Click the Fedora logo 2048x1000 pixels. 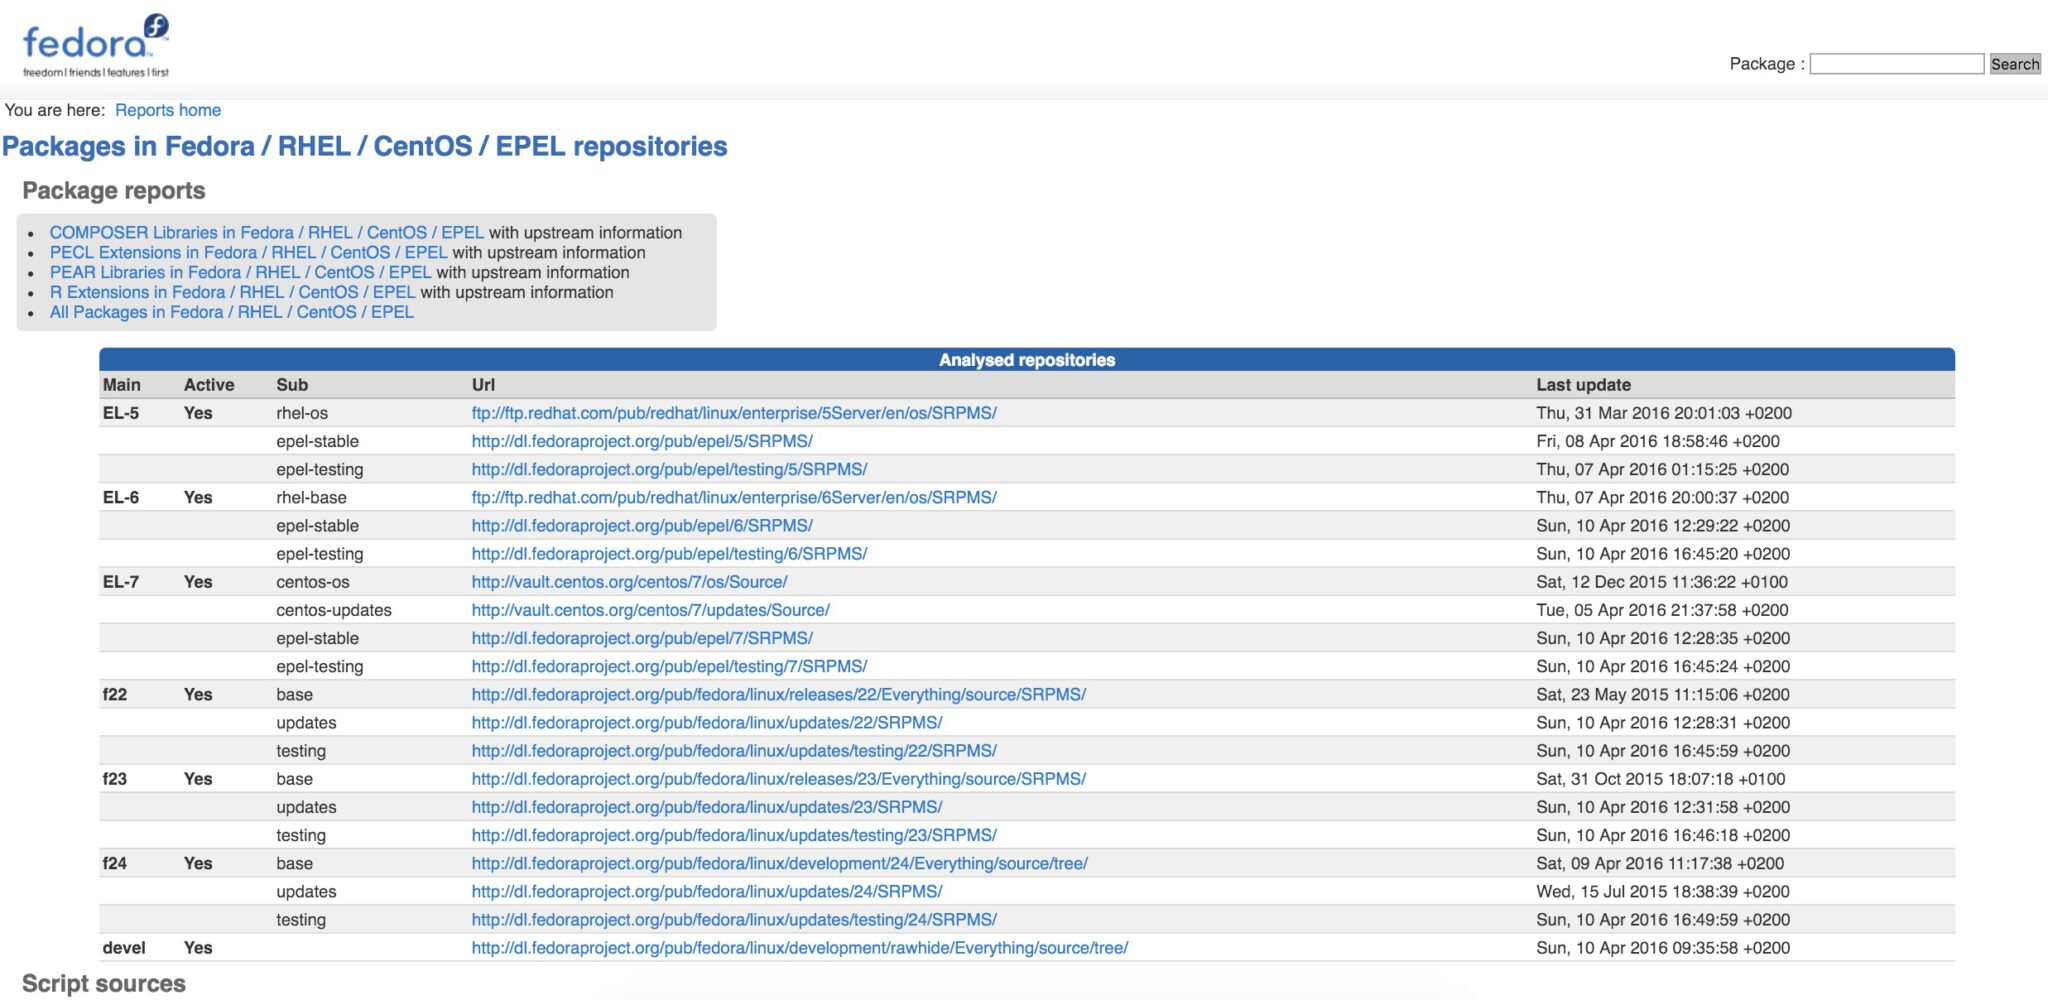point(96,46)
